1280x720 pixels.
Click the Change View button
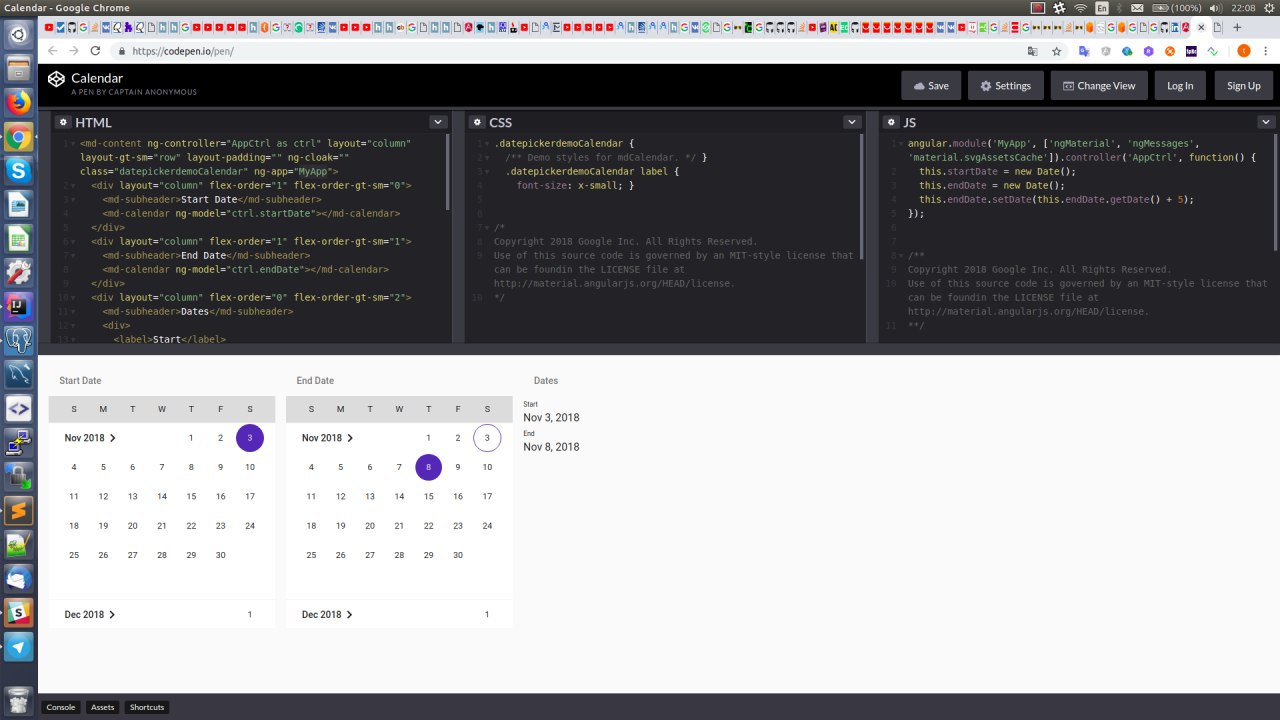[x=1099, y=86]
